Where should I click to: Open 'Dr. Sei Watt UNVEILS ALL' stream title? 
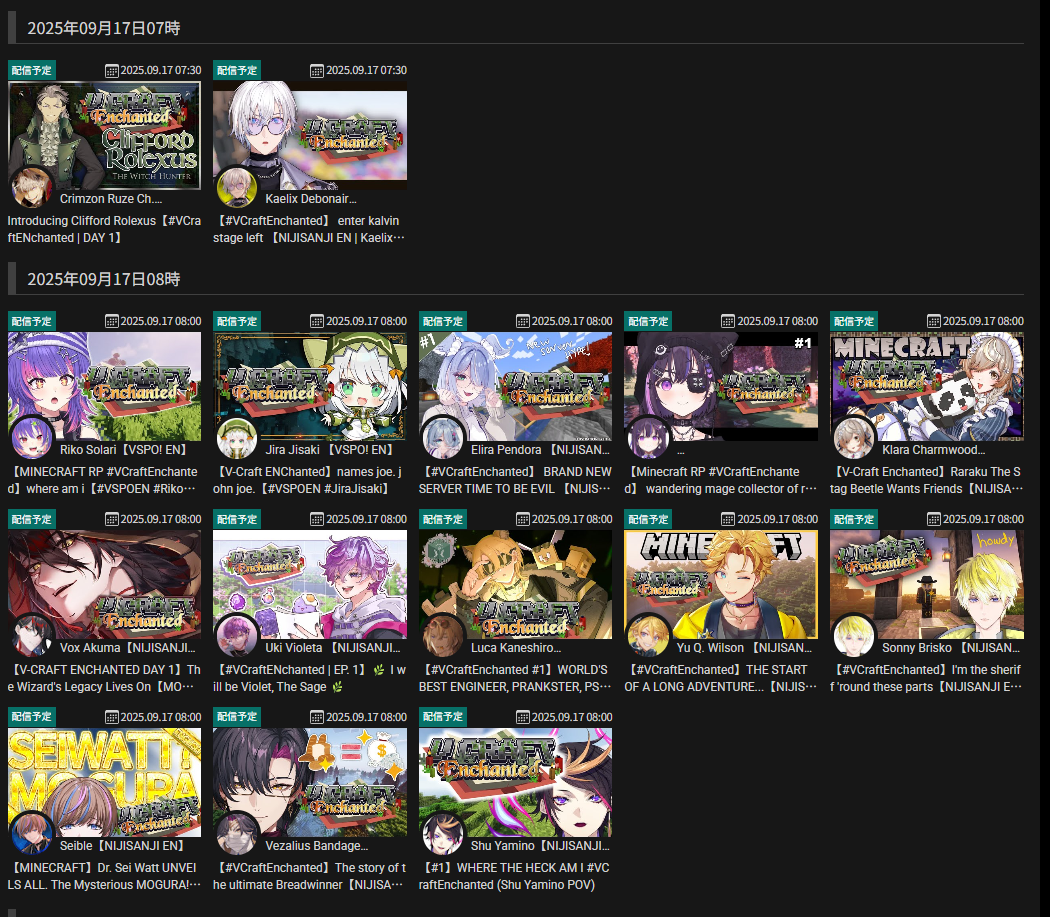click(x=104, y=876)
